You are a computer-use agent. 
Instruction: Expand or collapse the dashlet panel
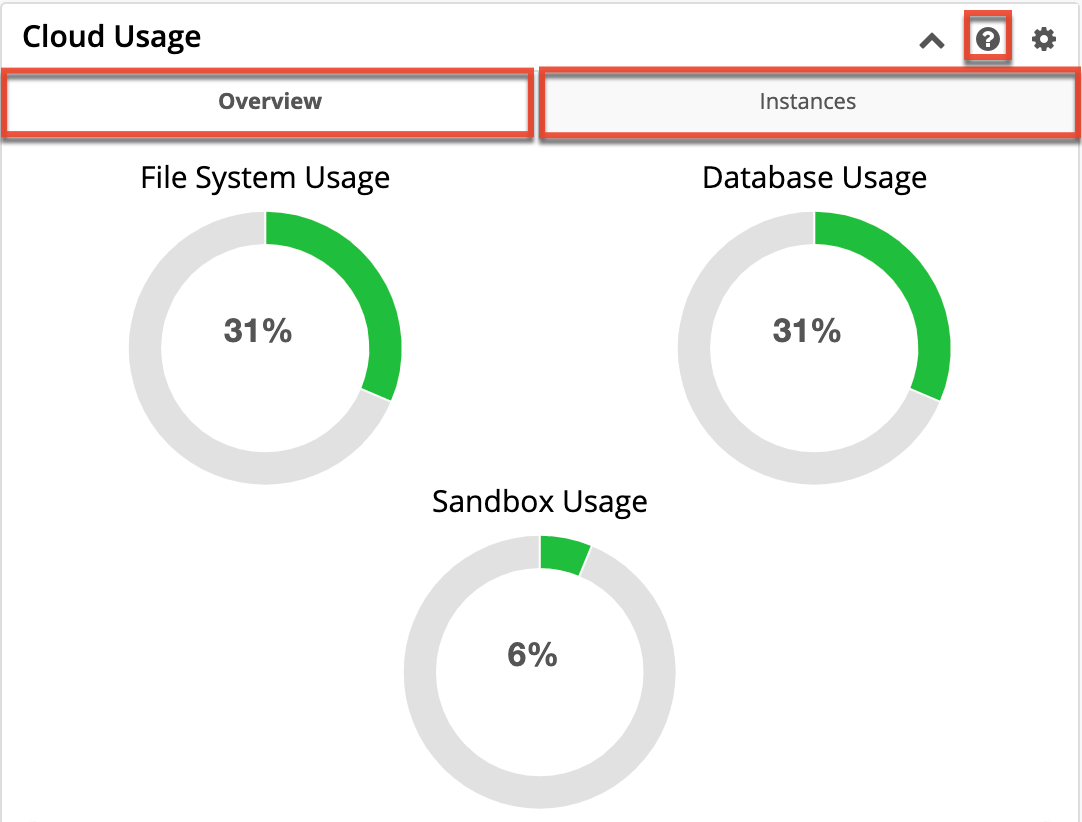932,42
